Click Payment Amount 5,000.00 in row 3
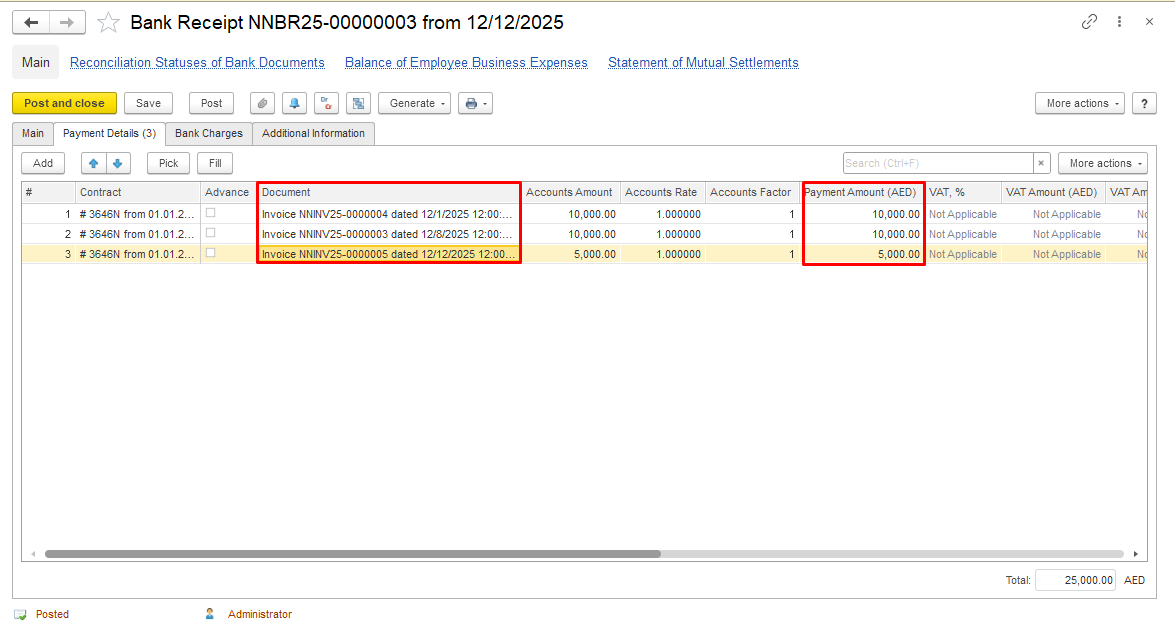1175x634 pixels. point(863,255)
